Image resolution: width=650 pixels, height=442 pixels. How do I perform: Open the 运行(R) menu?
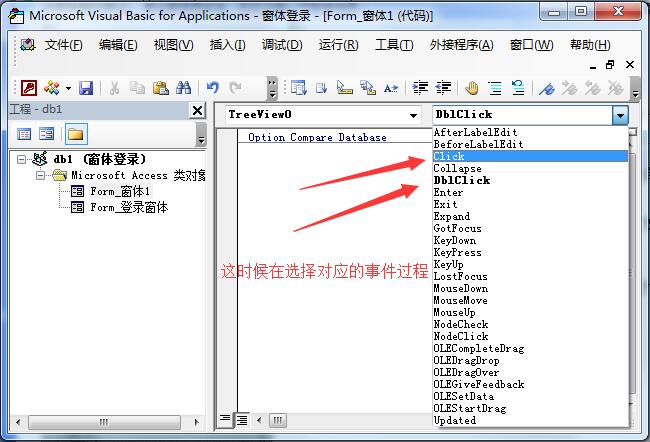[338, 45]
